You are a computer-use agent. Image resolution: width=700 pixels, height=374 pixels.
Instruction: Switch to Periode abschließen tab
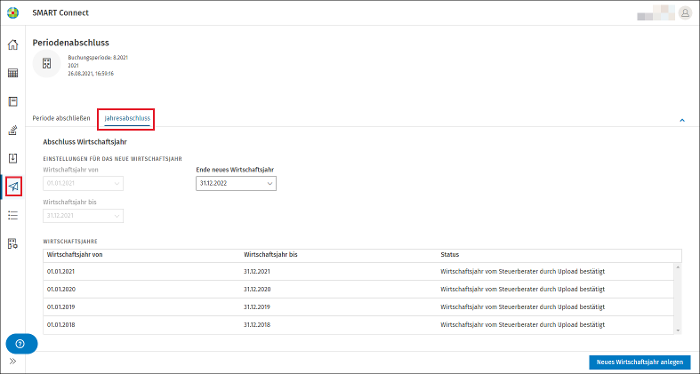pos(61,118)
